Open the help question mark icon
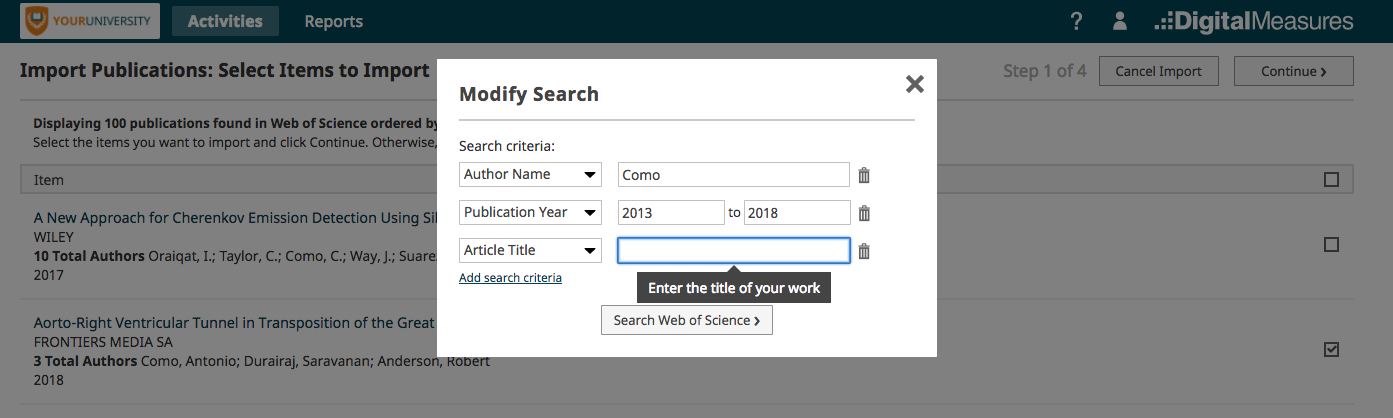The width and height of the screenshot is (1393, 418). [1076, 21]
